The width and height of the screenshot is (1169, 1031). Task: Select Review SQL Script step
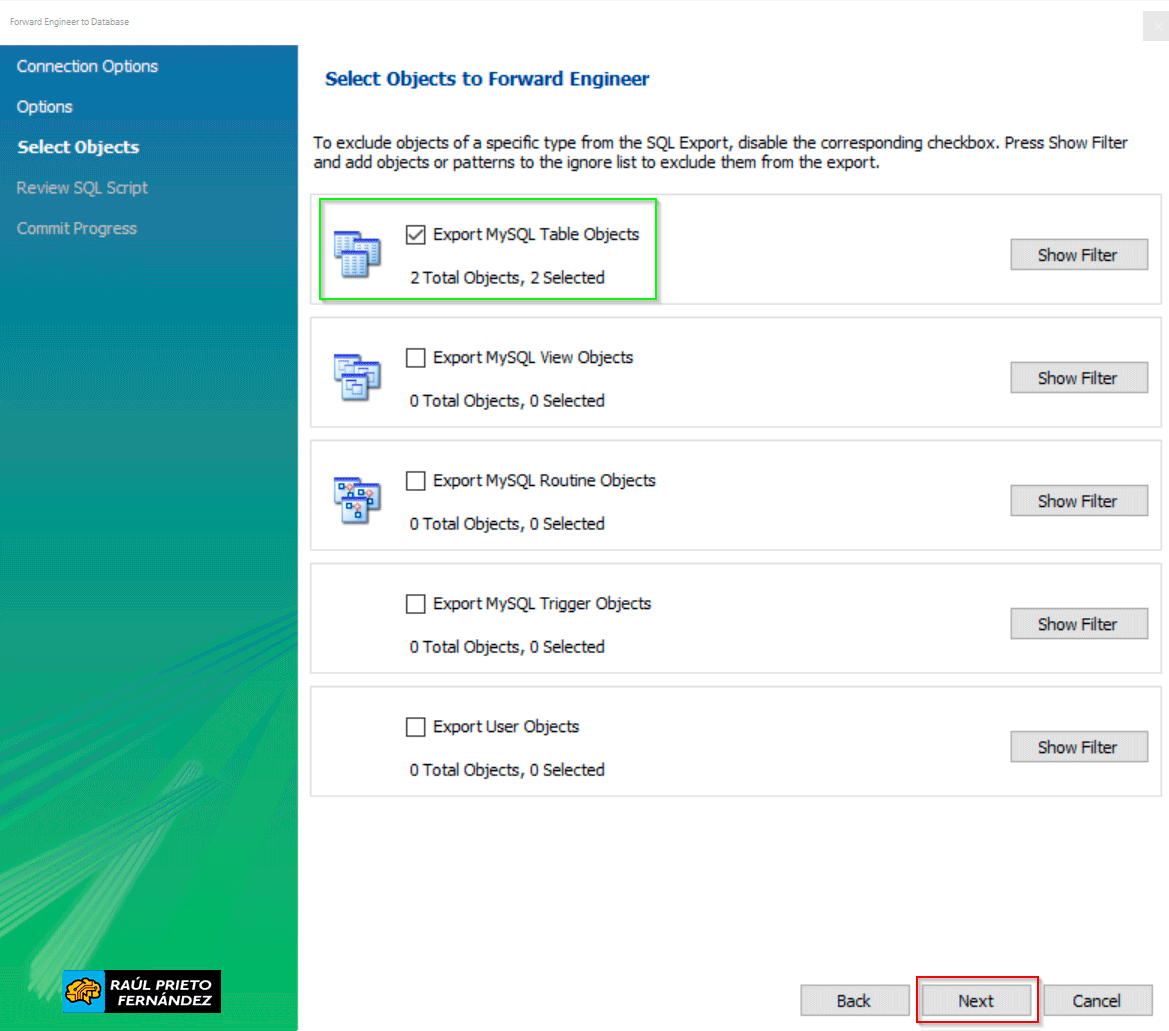click(82, 188)
